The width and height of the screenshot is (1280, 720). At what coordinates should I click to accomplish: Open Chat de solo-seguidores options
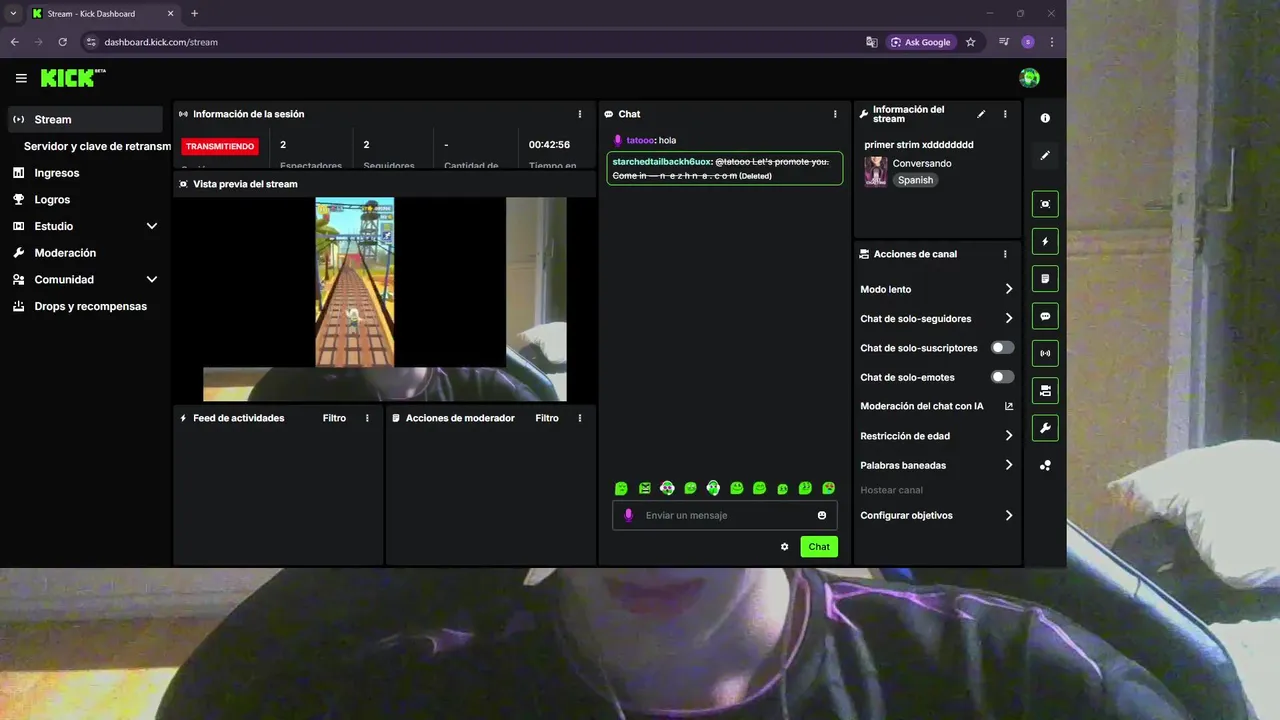click(x=937, y=319)
